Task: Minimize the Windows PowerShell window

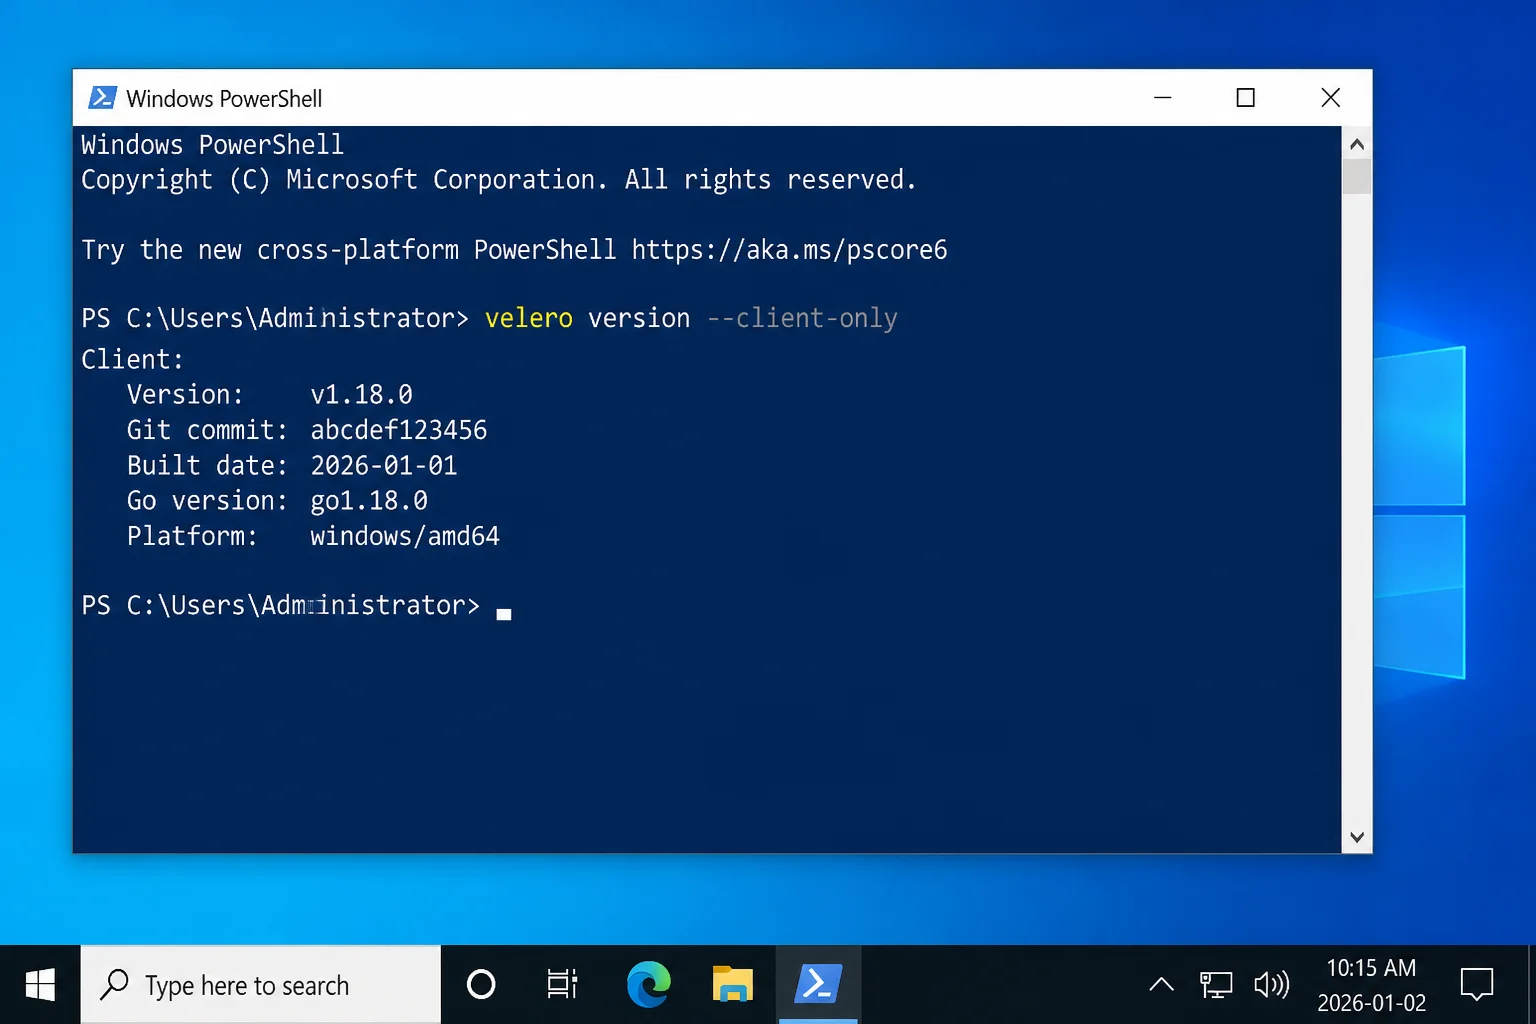Action: point(1162,97)
